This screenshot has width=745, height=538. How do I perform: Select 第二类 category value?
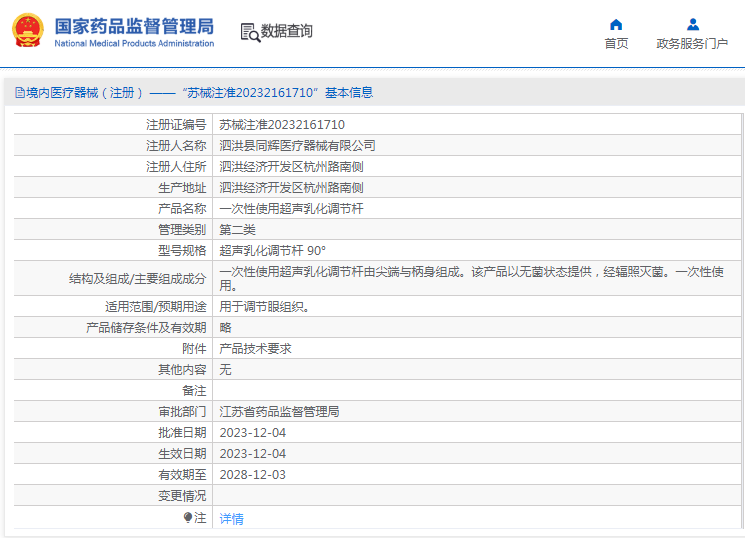(237, 230)
